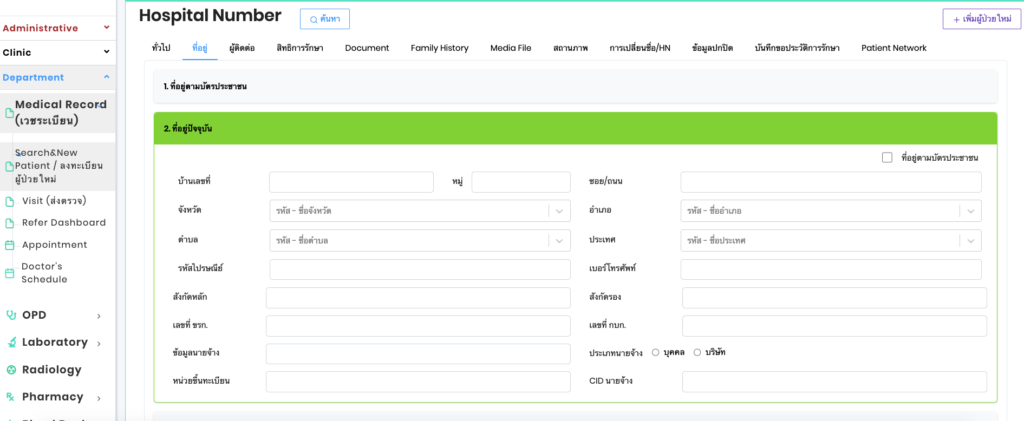Click the Appointment calendar icon

10,245
